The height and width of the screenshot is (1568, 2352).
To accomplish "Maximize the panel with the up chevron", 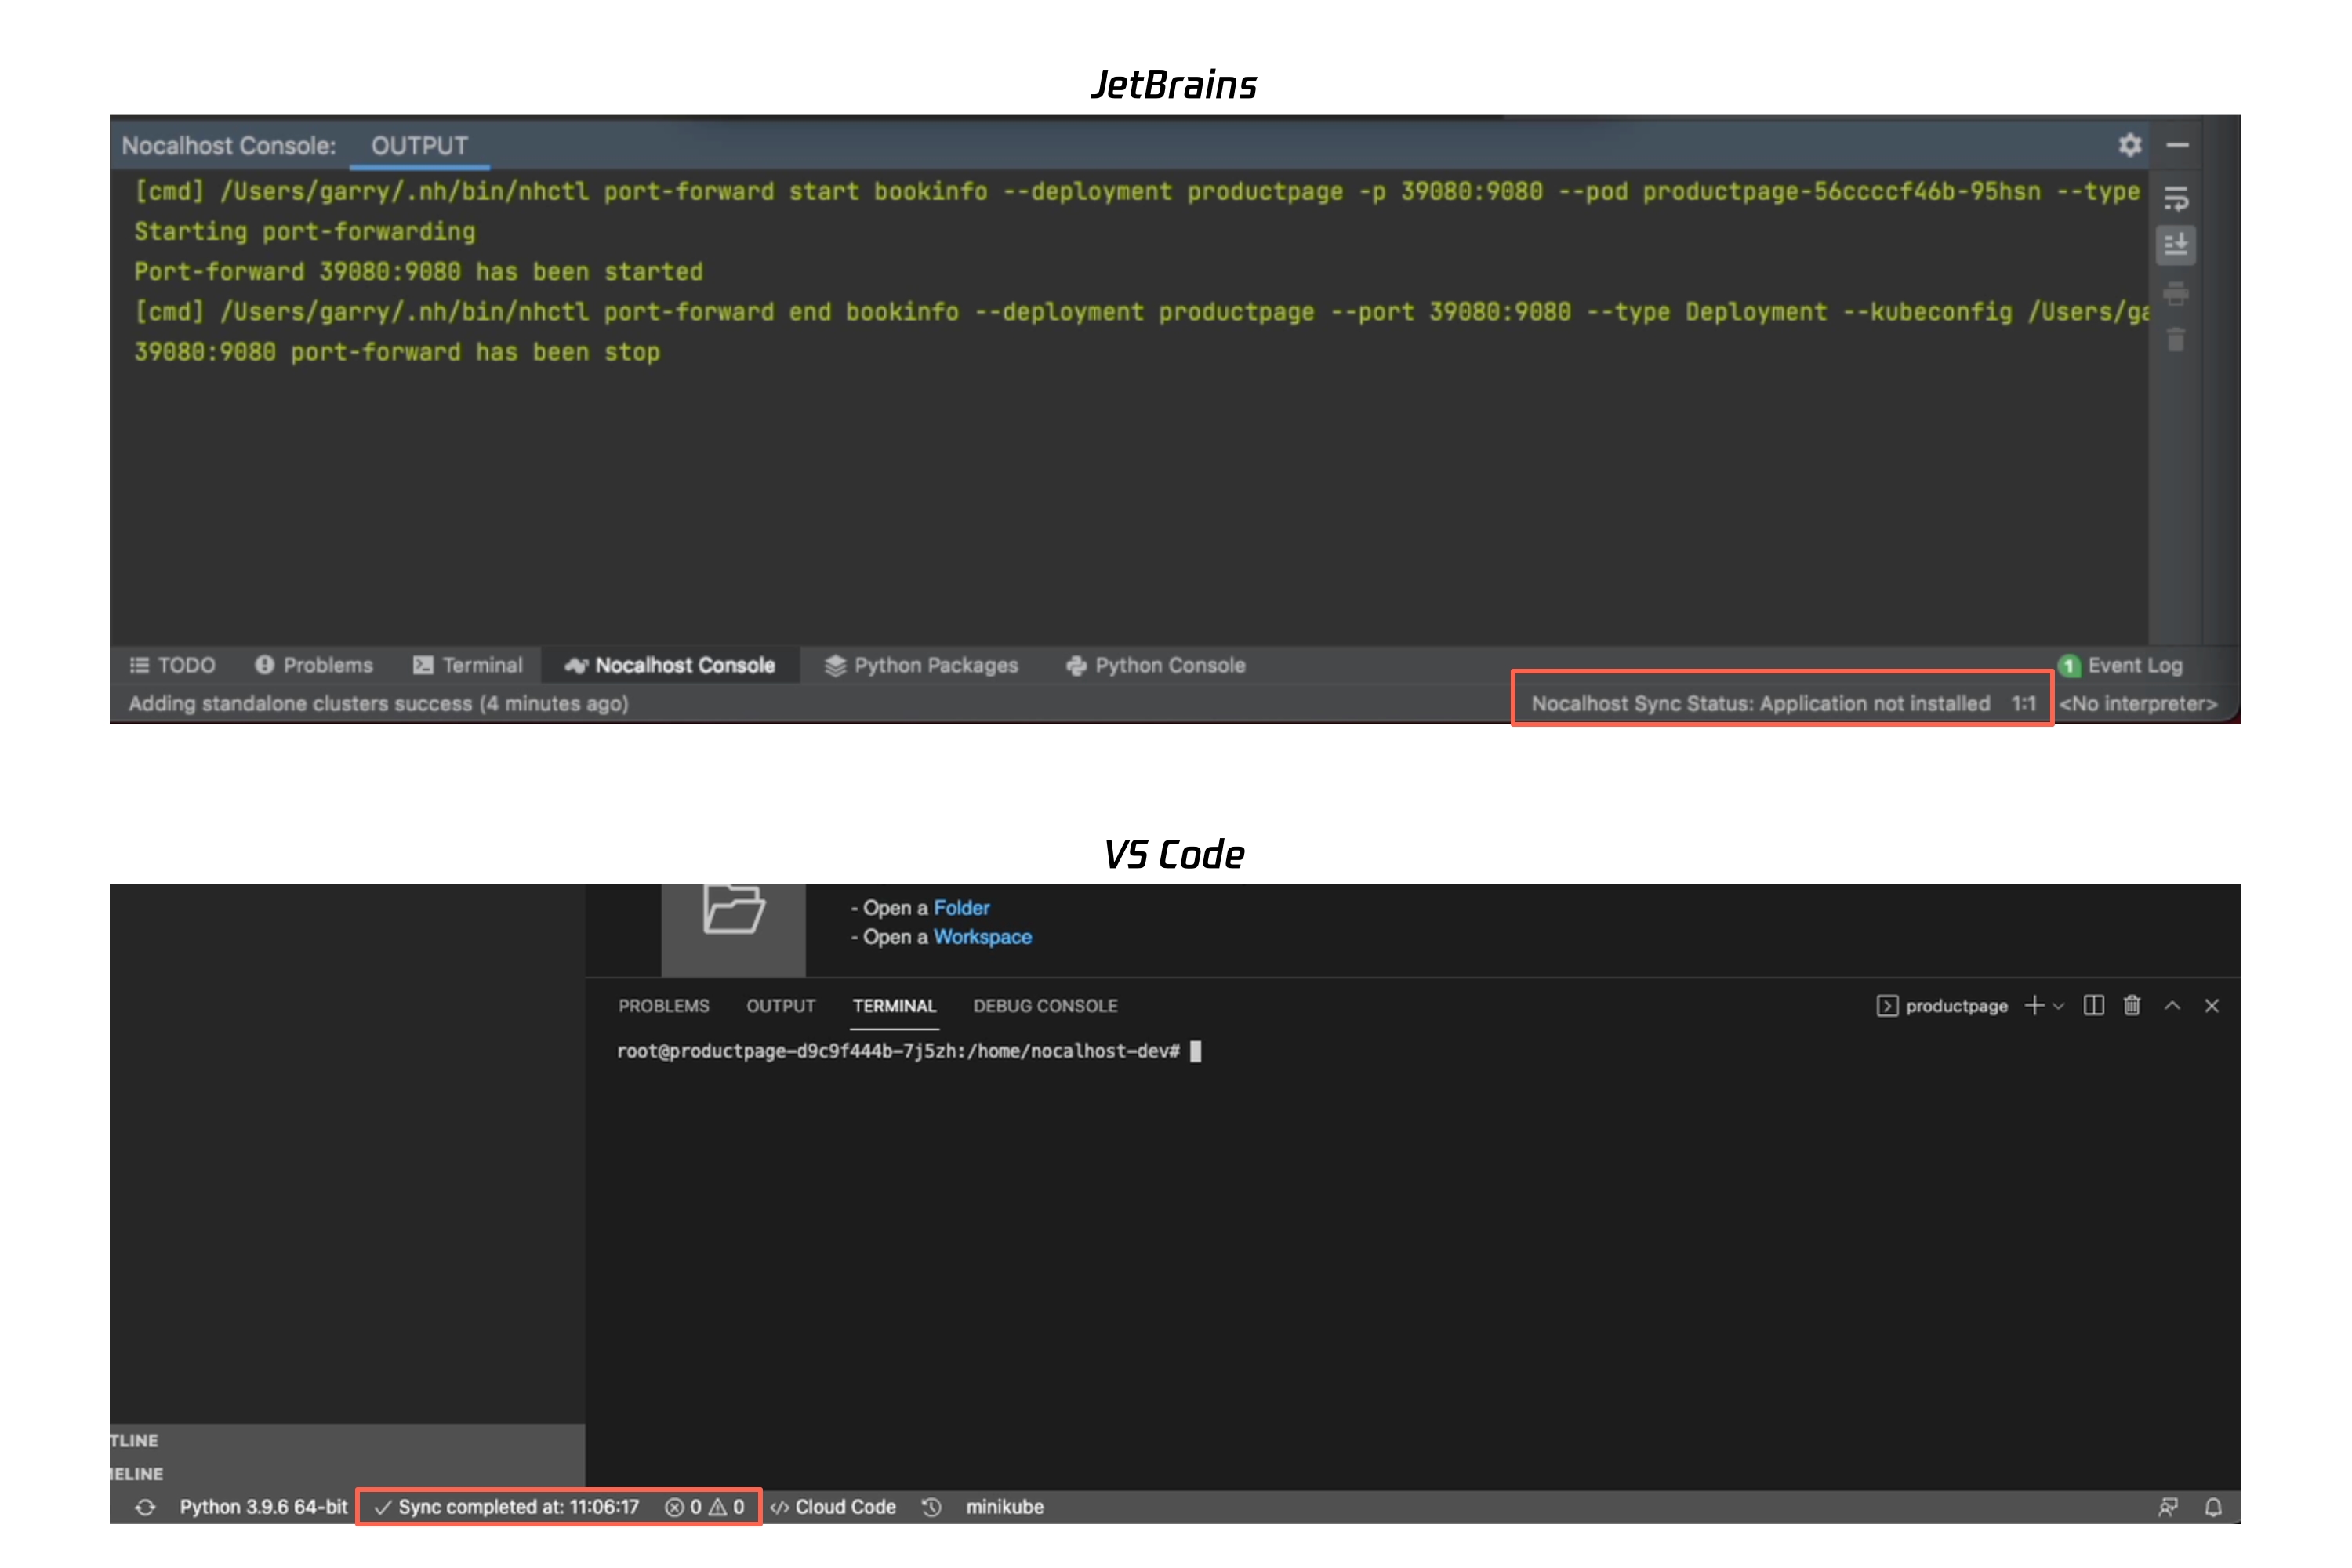I will (2172, 1005).
